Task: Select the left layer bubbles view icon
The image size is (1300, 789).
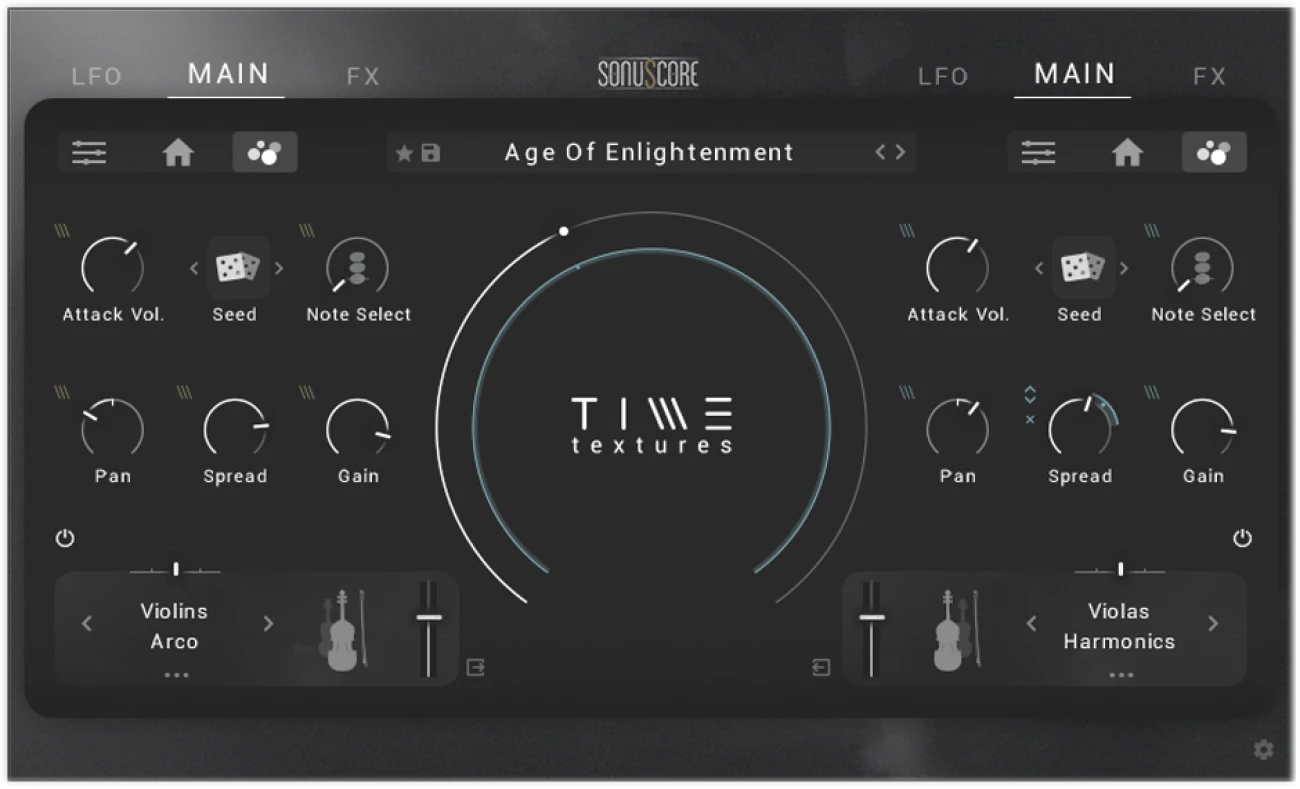Action: point(265,153)
